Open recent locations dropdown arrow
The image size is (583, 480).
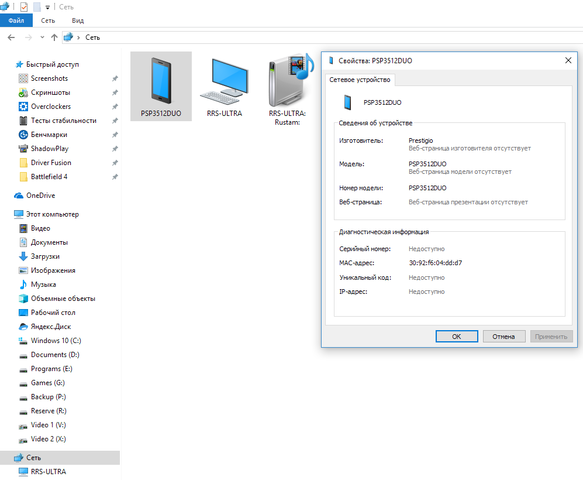tap(42, 38)
